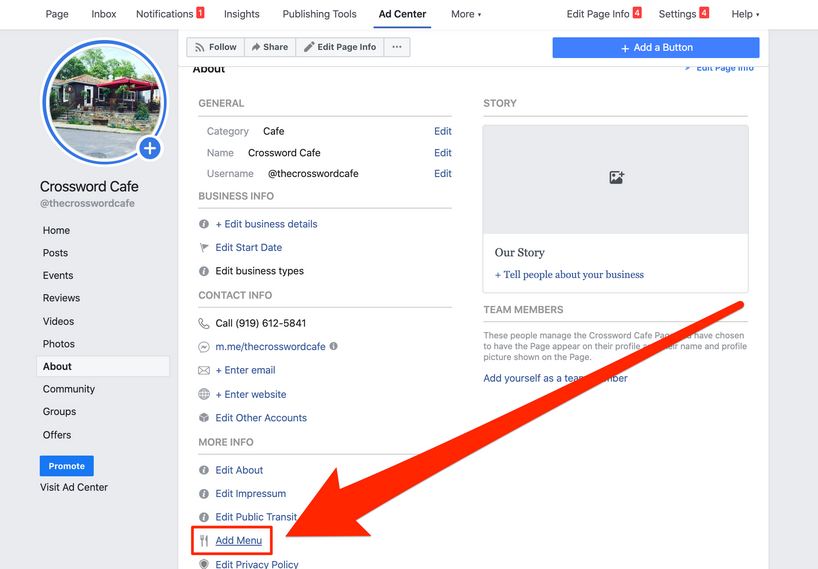Open Posts in the left sidebar

click(55, 252)
